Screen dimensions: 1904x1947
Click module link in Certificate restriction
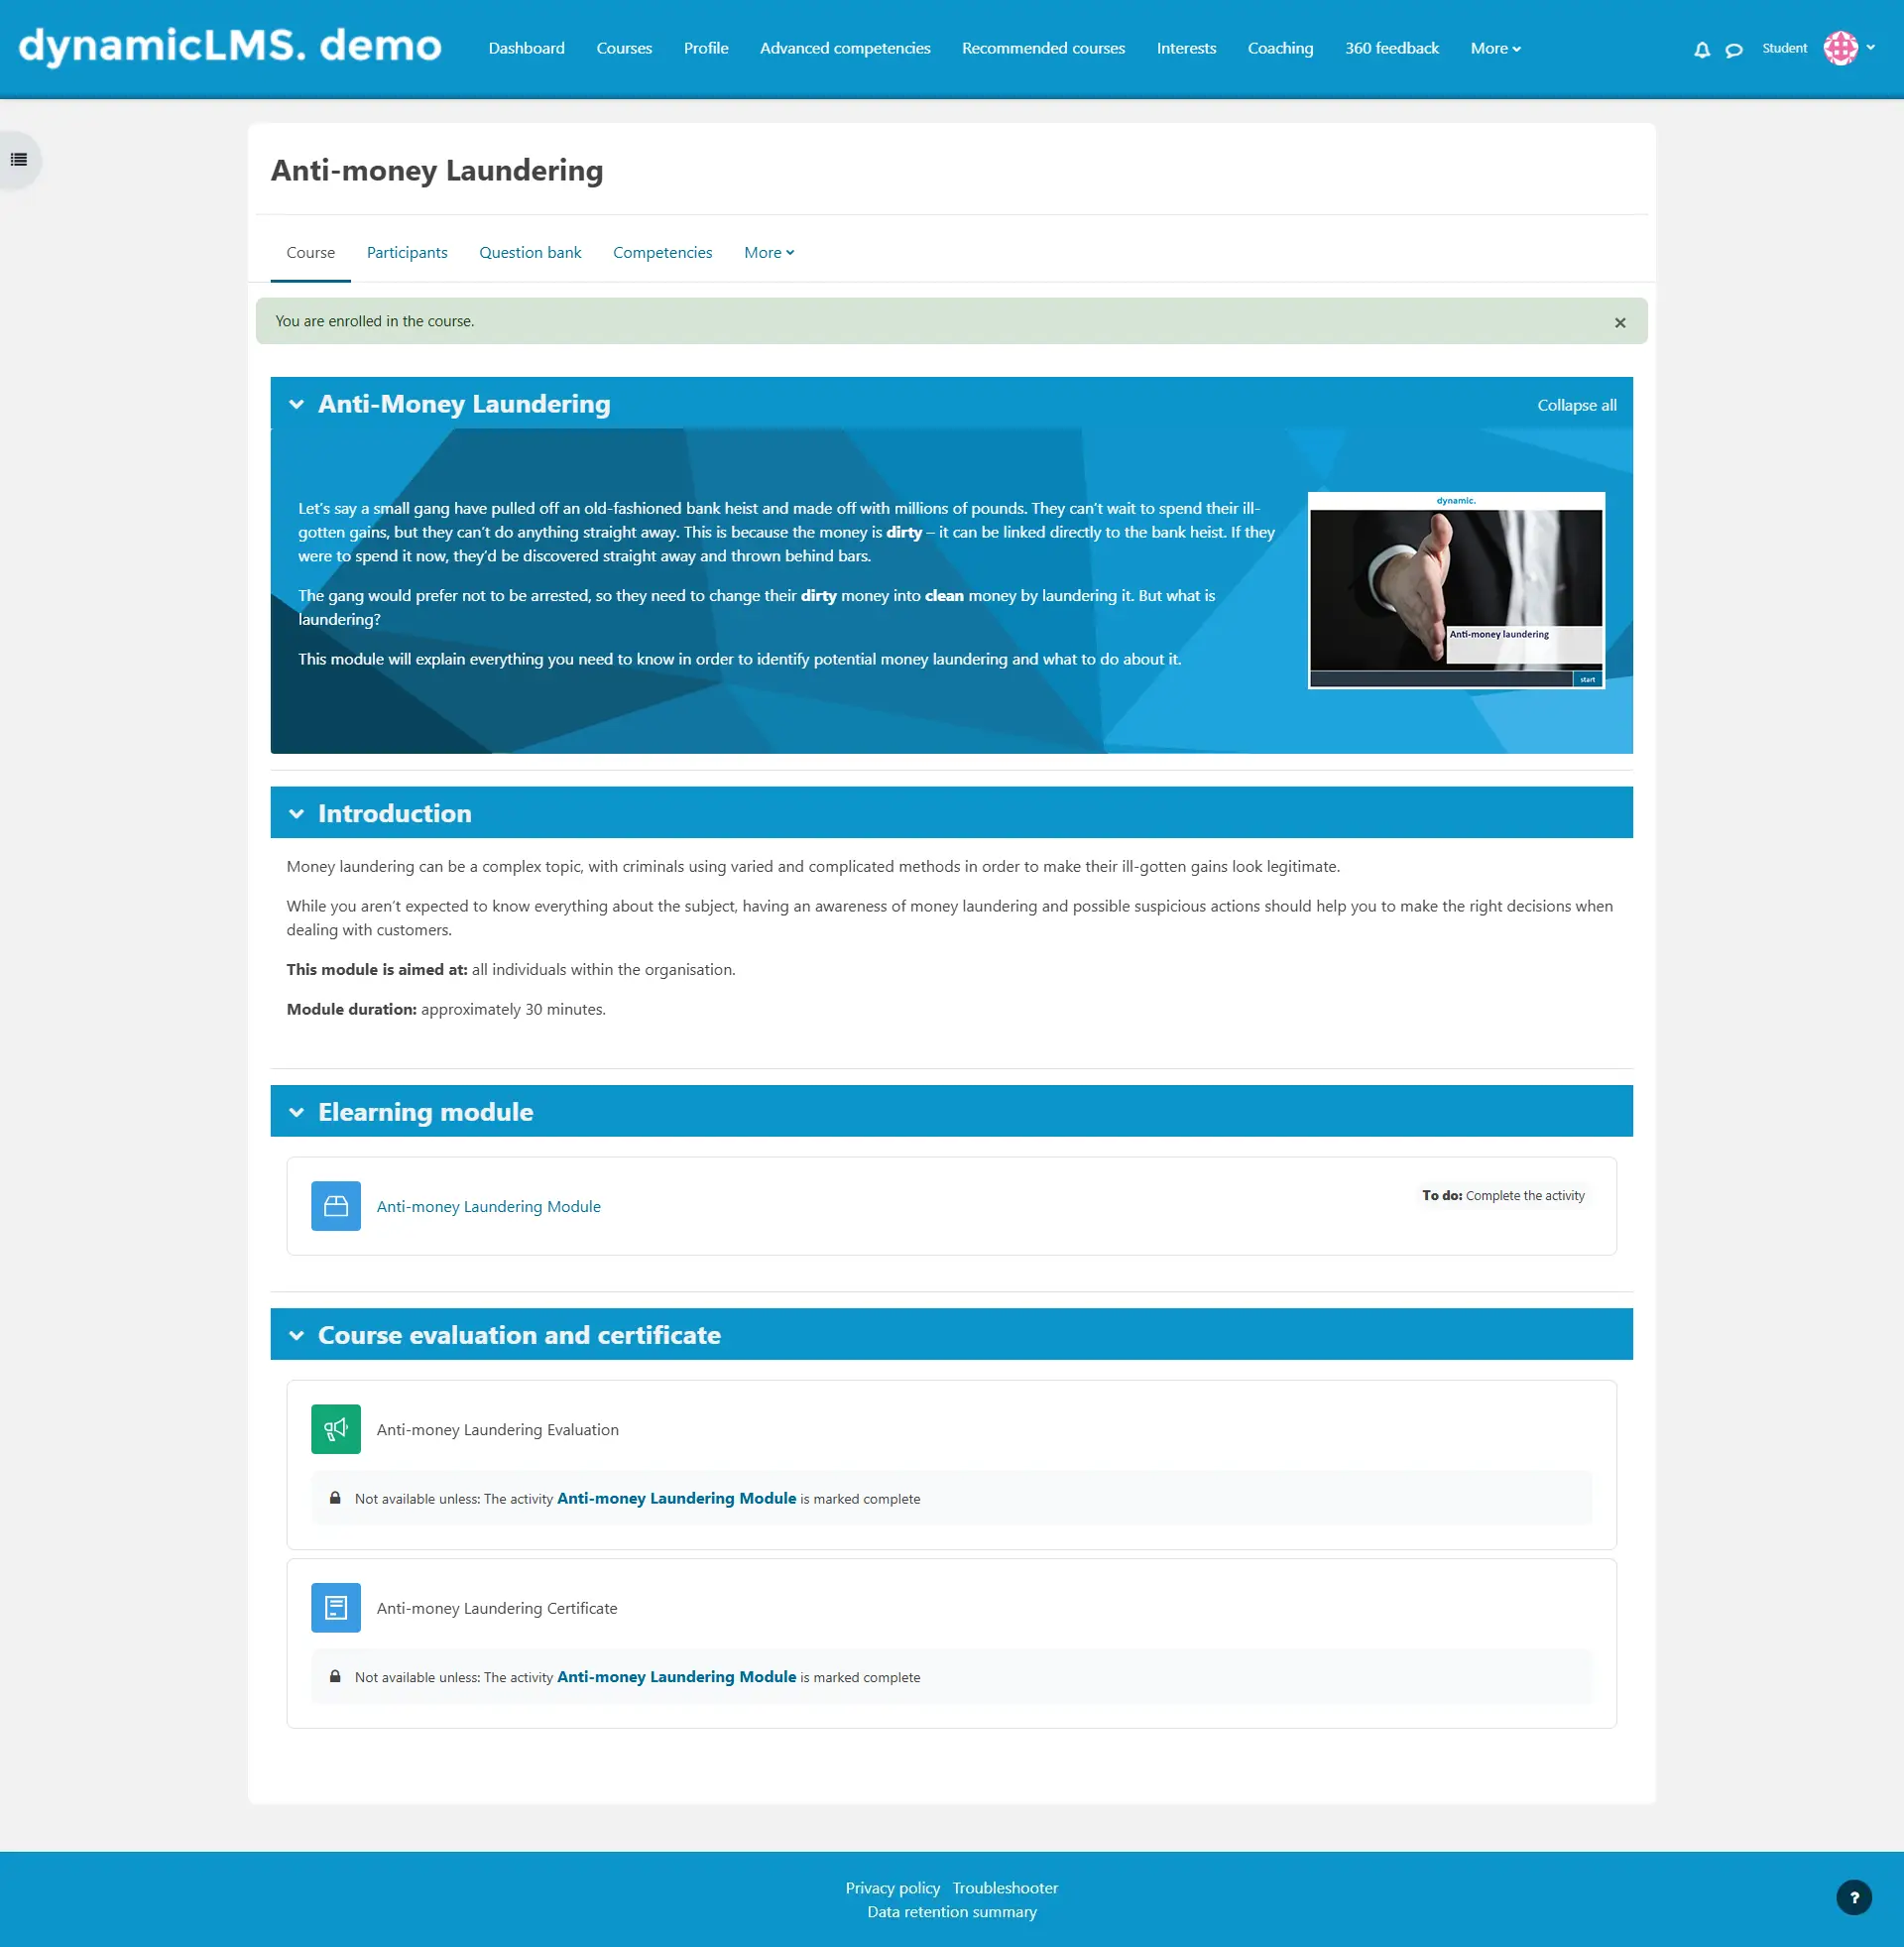pos(676,1677)
